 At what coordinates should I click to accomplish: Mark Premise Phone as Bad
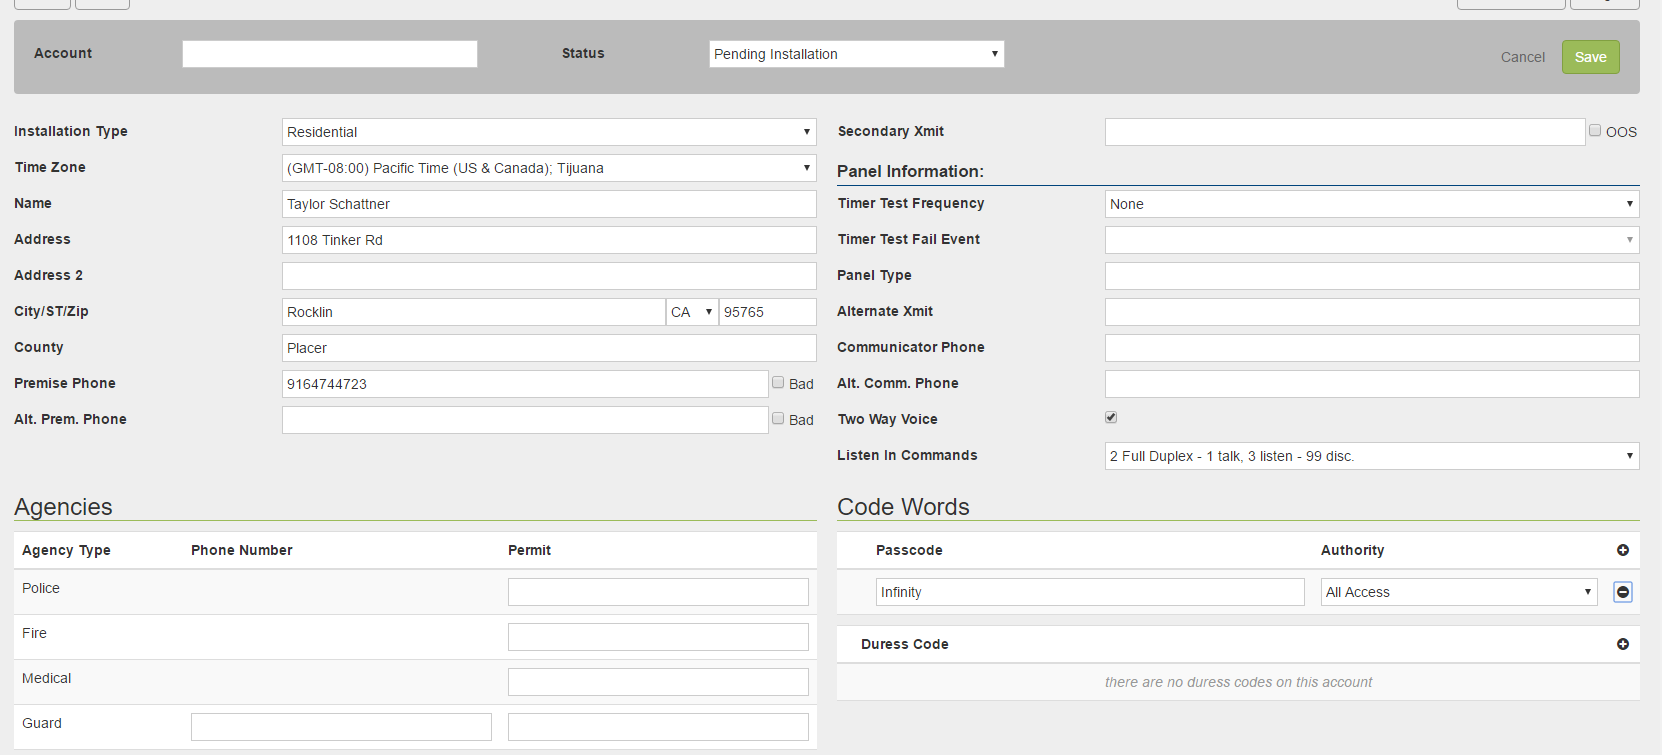coord(778,383)
